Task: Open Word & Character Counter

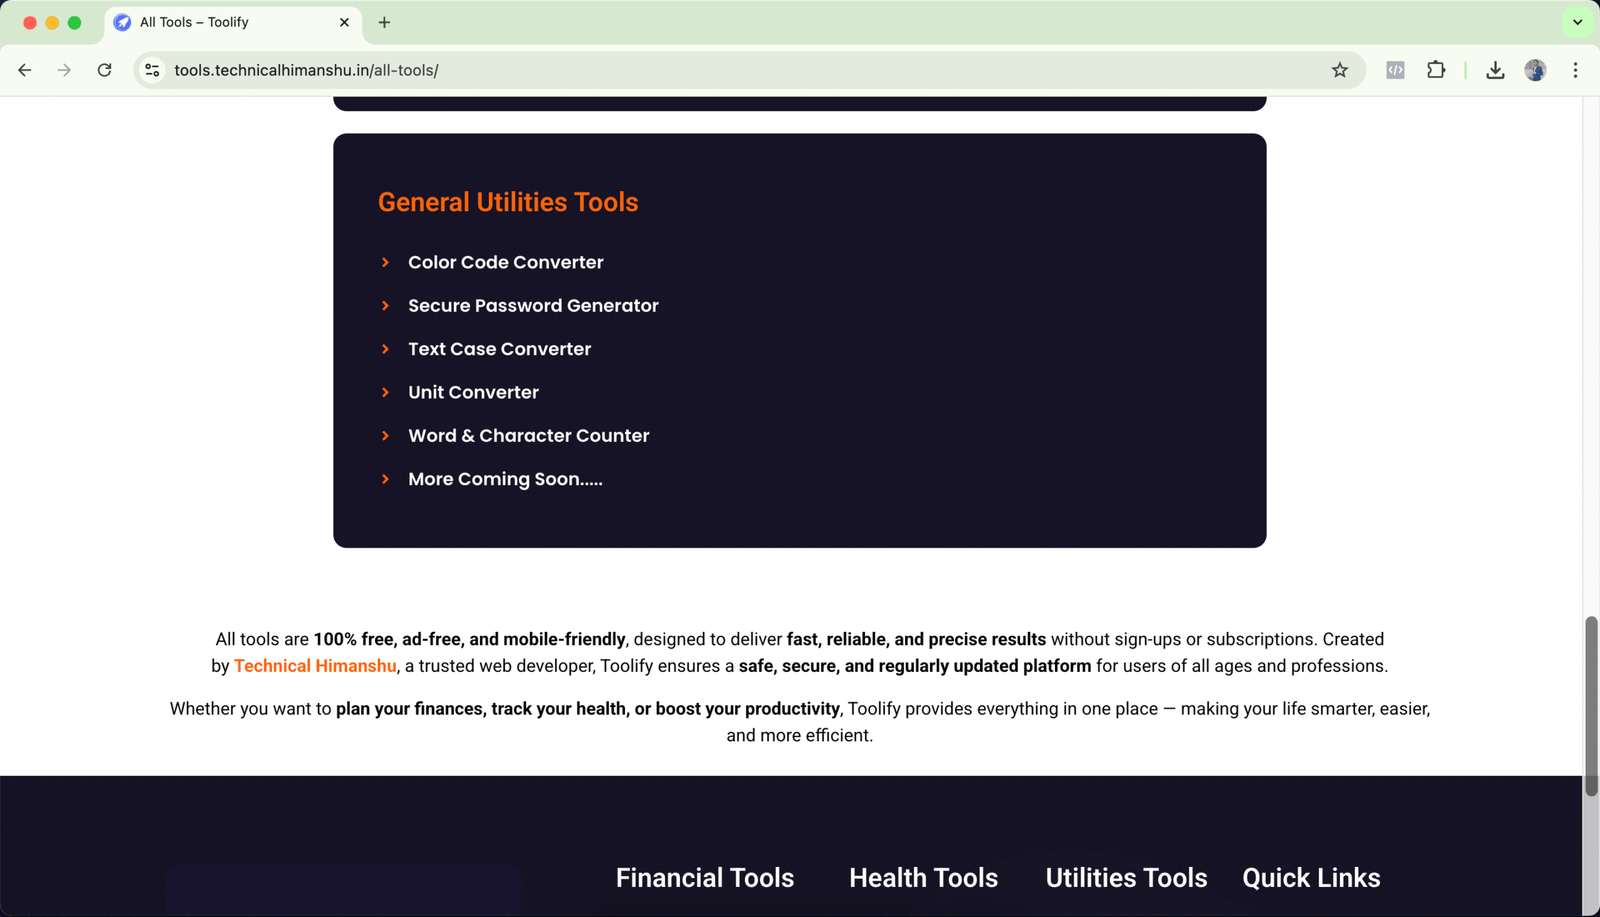Action: point(528,436)
